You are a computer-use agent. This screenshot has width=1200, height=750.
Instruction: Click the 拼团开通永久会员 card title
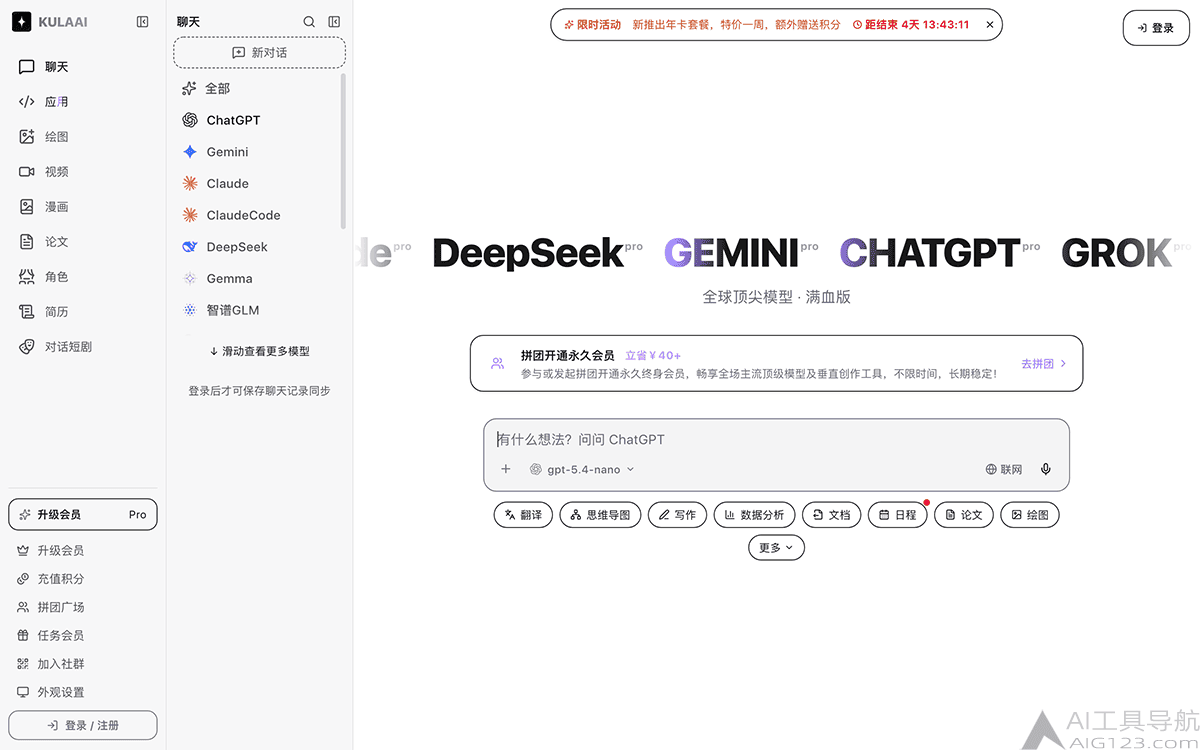pos(567,355)
